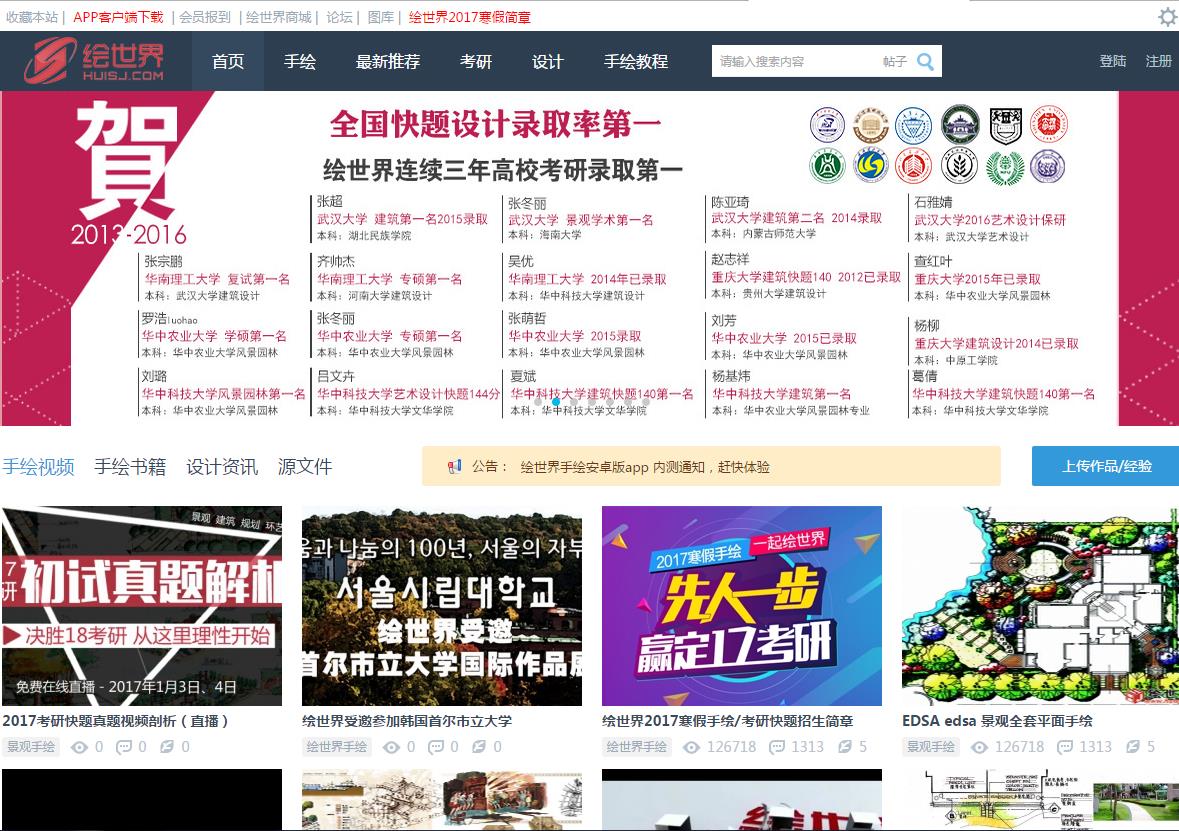Switch to the 手绘视频 tab
This screenshot has height=831, width=1179.
coord(38,467)
